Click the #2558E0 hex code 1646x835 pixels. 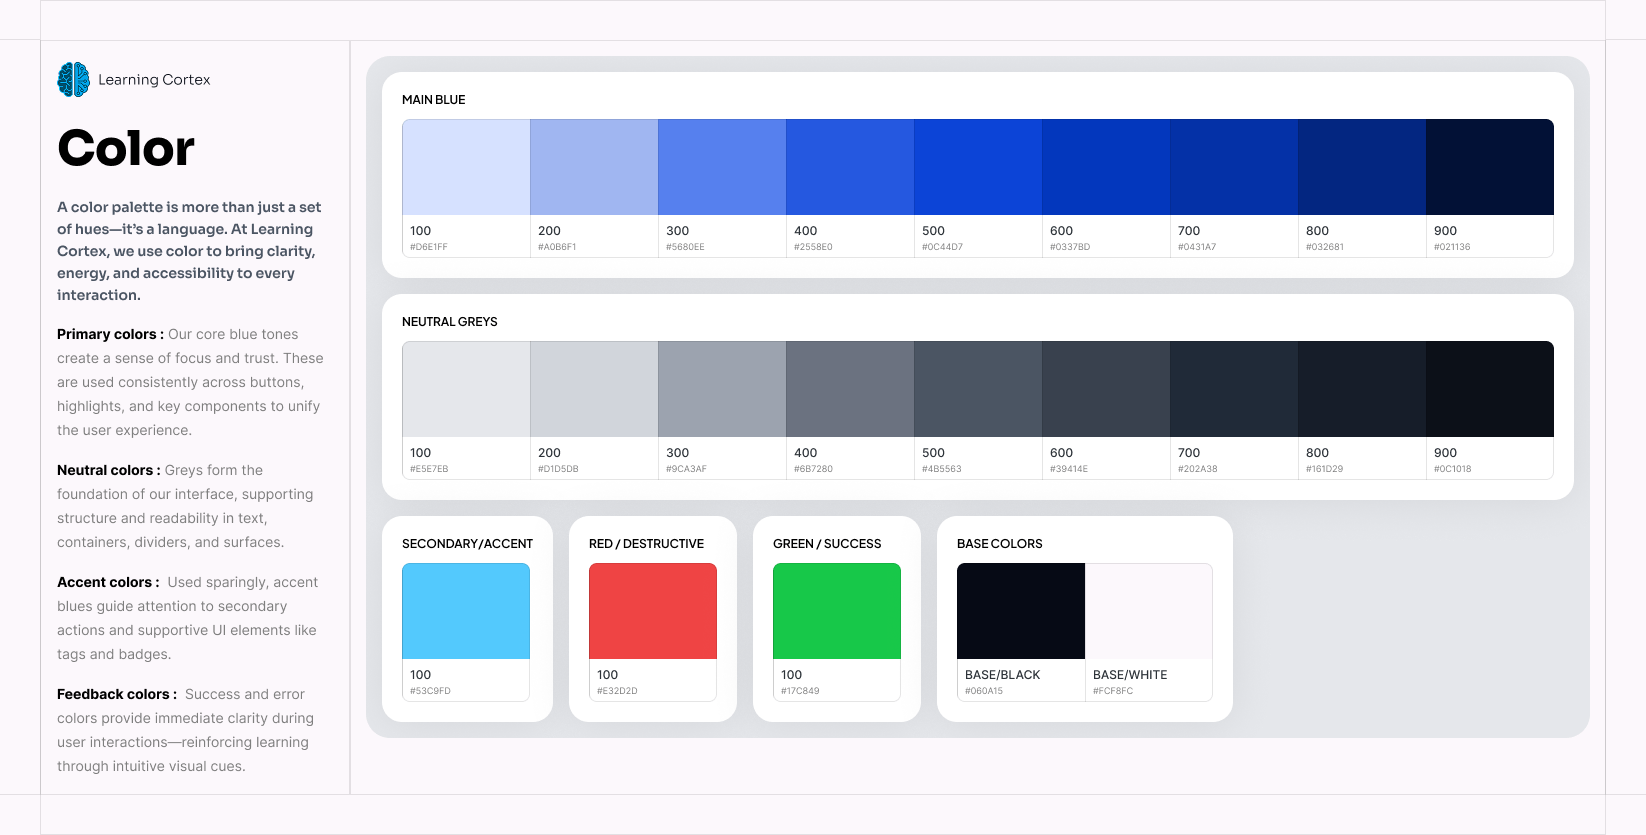pyautogui.click(x=813, y=247)
